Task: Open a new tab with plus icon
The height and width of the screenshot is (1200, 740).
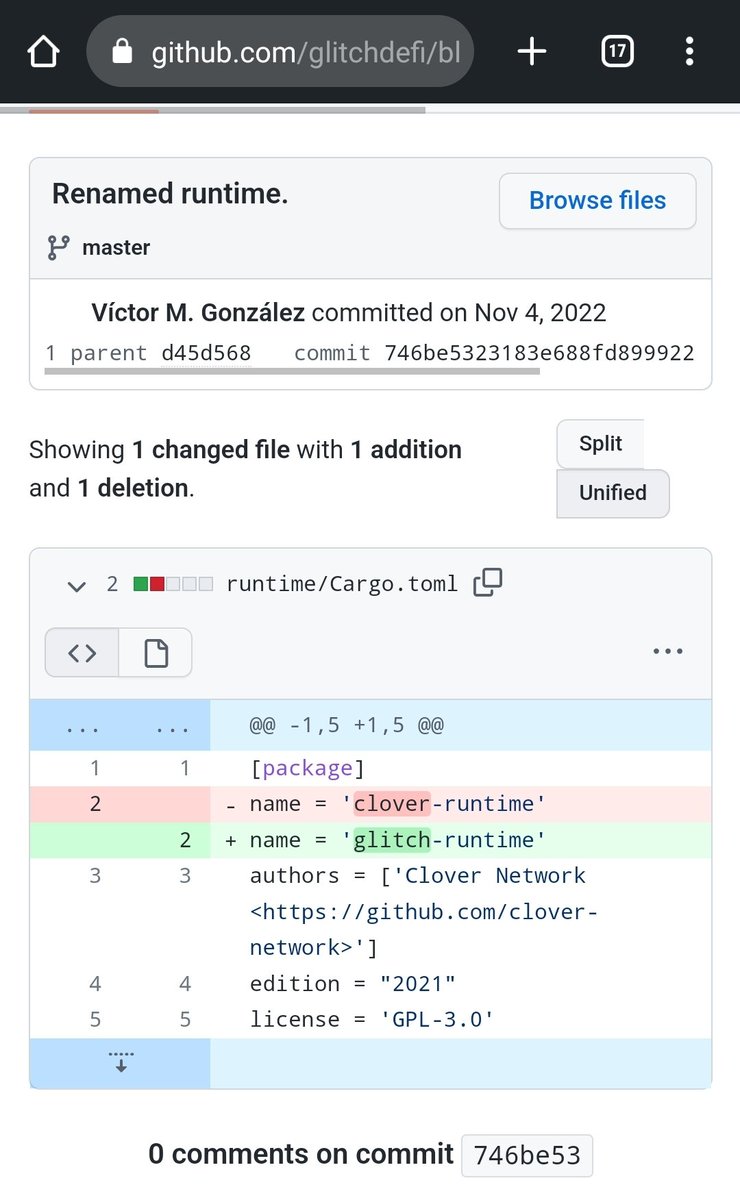Action: coord(531,51)
